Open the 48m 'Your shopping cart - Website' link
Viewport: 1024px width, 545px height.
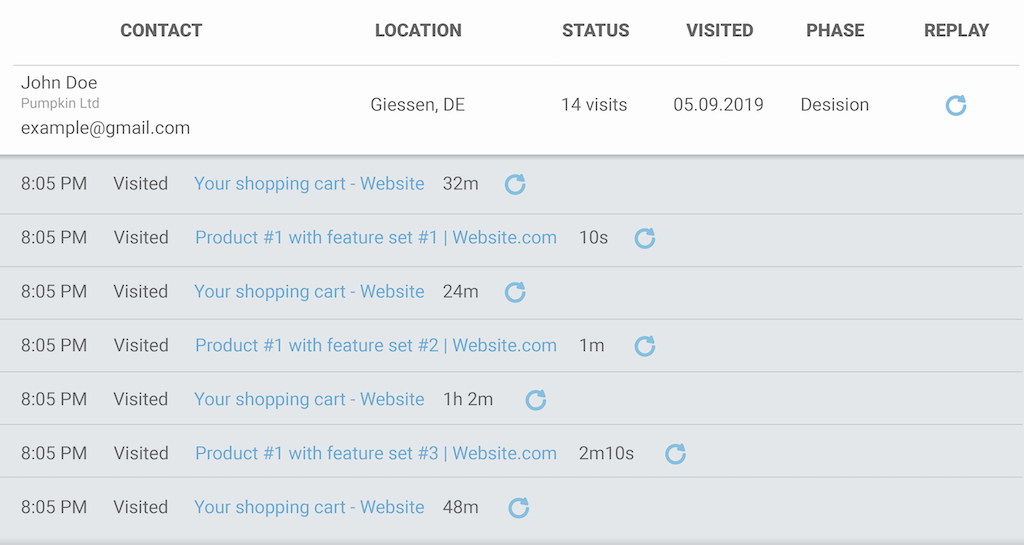(309, 508)
